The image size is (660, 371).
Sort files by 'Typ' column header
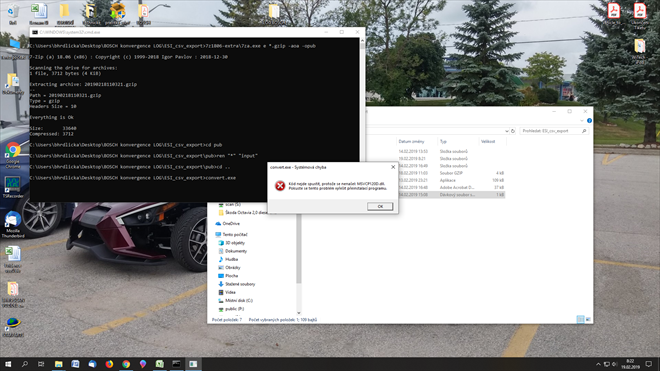tap(443, 141)
